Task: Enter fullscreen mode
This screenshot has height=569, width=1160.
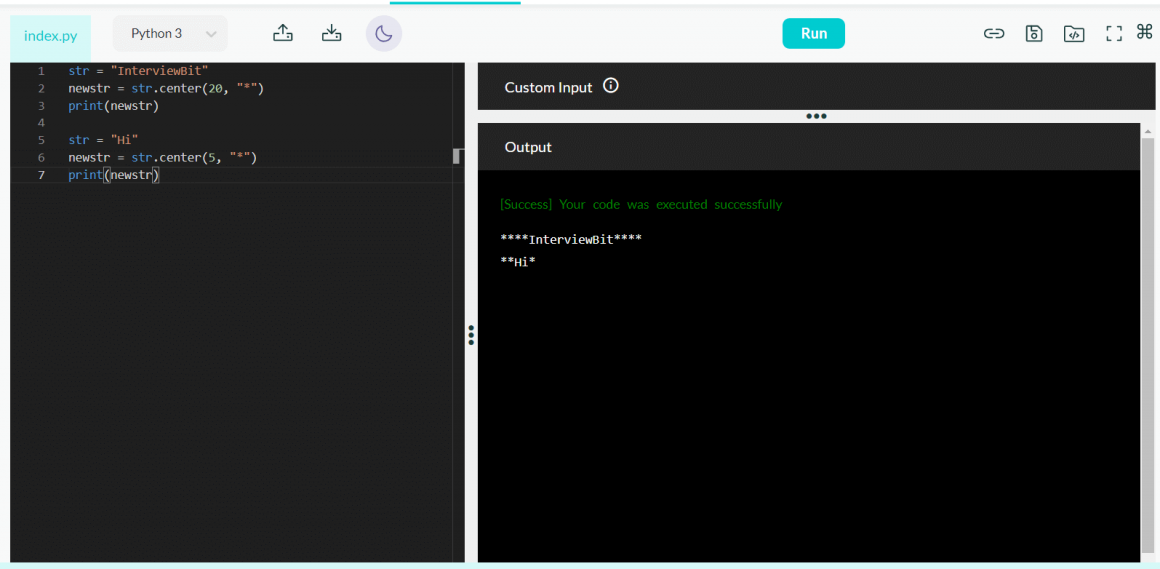Action: pyautogui.click(x=1114, y=33)
